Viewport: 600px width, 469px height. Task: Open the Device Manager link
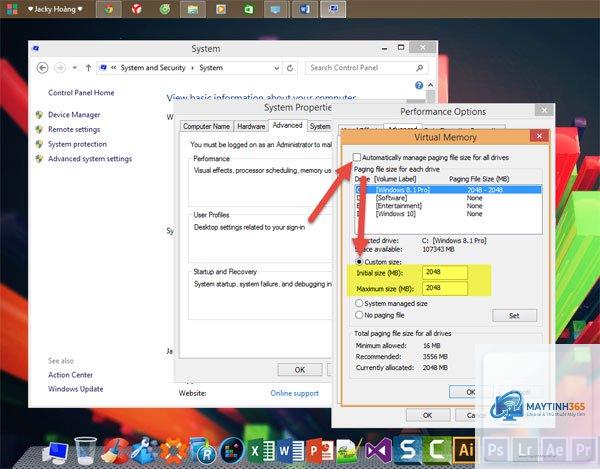[x=74, y=115]
